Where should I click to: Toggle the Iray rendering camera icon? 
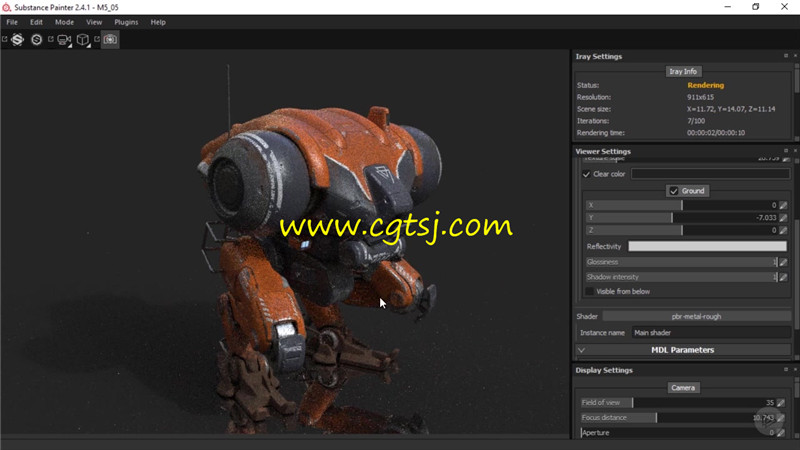coord(110,39)
